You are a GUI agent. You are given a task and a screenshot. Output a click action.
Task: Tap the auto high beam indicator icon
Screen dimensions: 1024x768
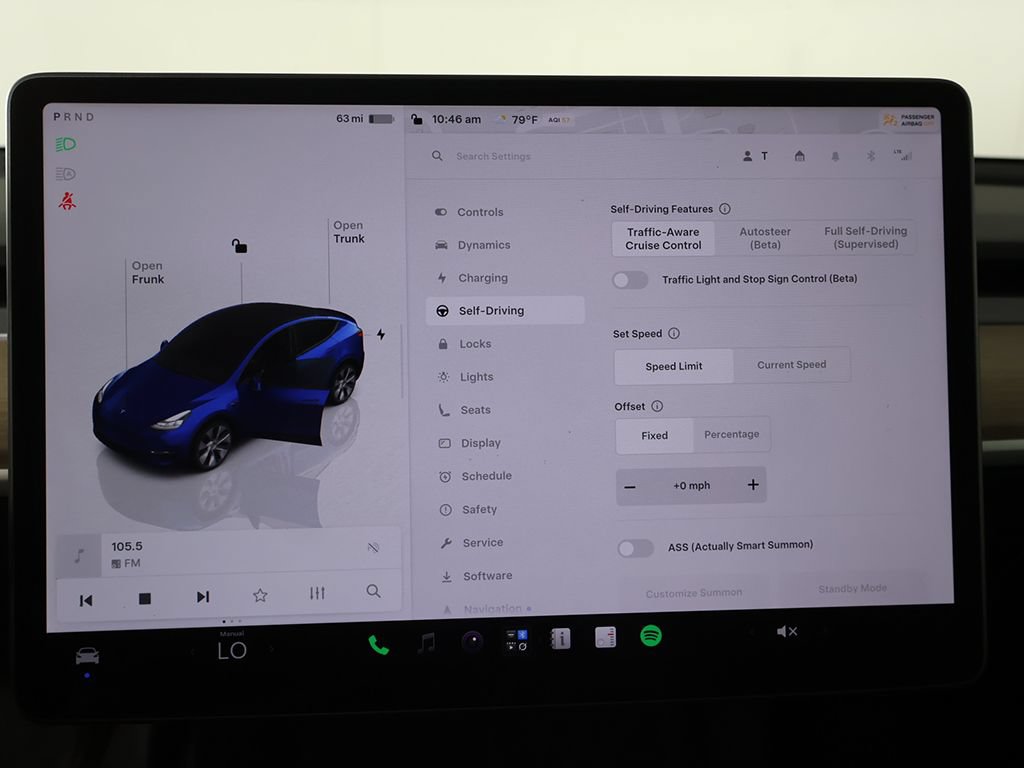pyautogui.click(x=65, y=174)
